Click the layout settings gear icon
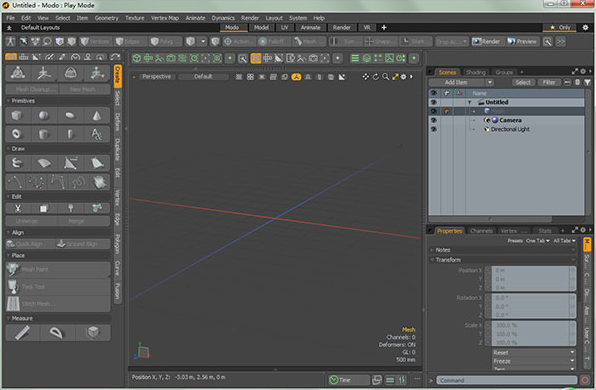The width and height of the screenshot is (596, 390). (x=585, y=27)
